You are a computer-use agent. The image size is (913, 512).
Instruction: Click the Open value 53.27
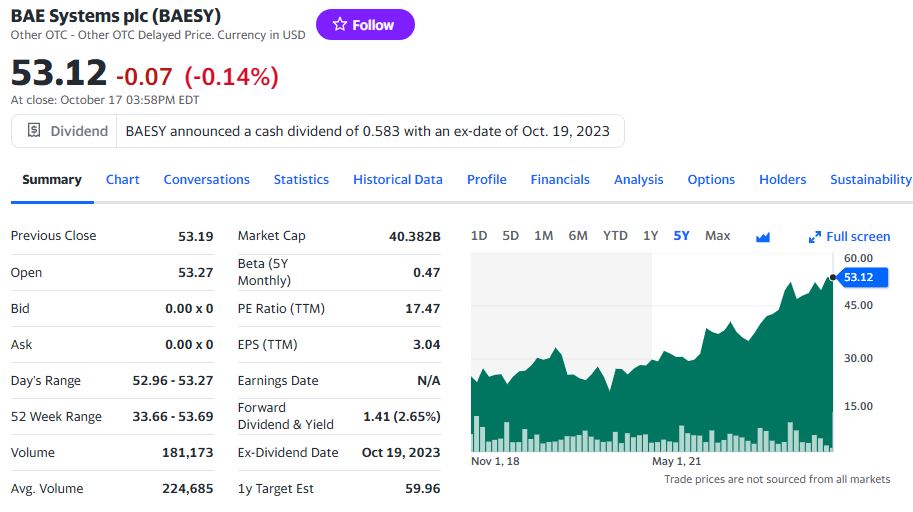(196, 273)
